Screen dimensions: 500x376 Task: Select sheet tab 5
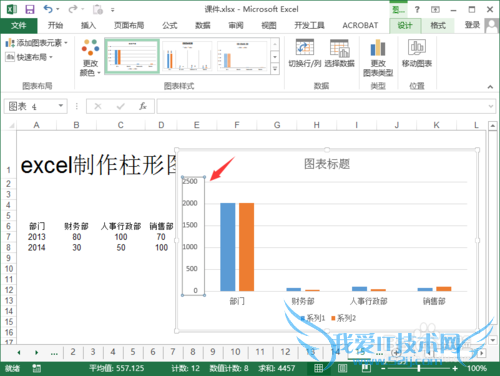point(133,352)
